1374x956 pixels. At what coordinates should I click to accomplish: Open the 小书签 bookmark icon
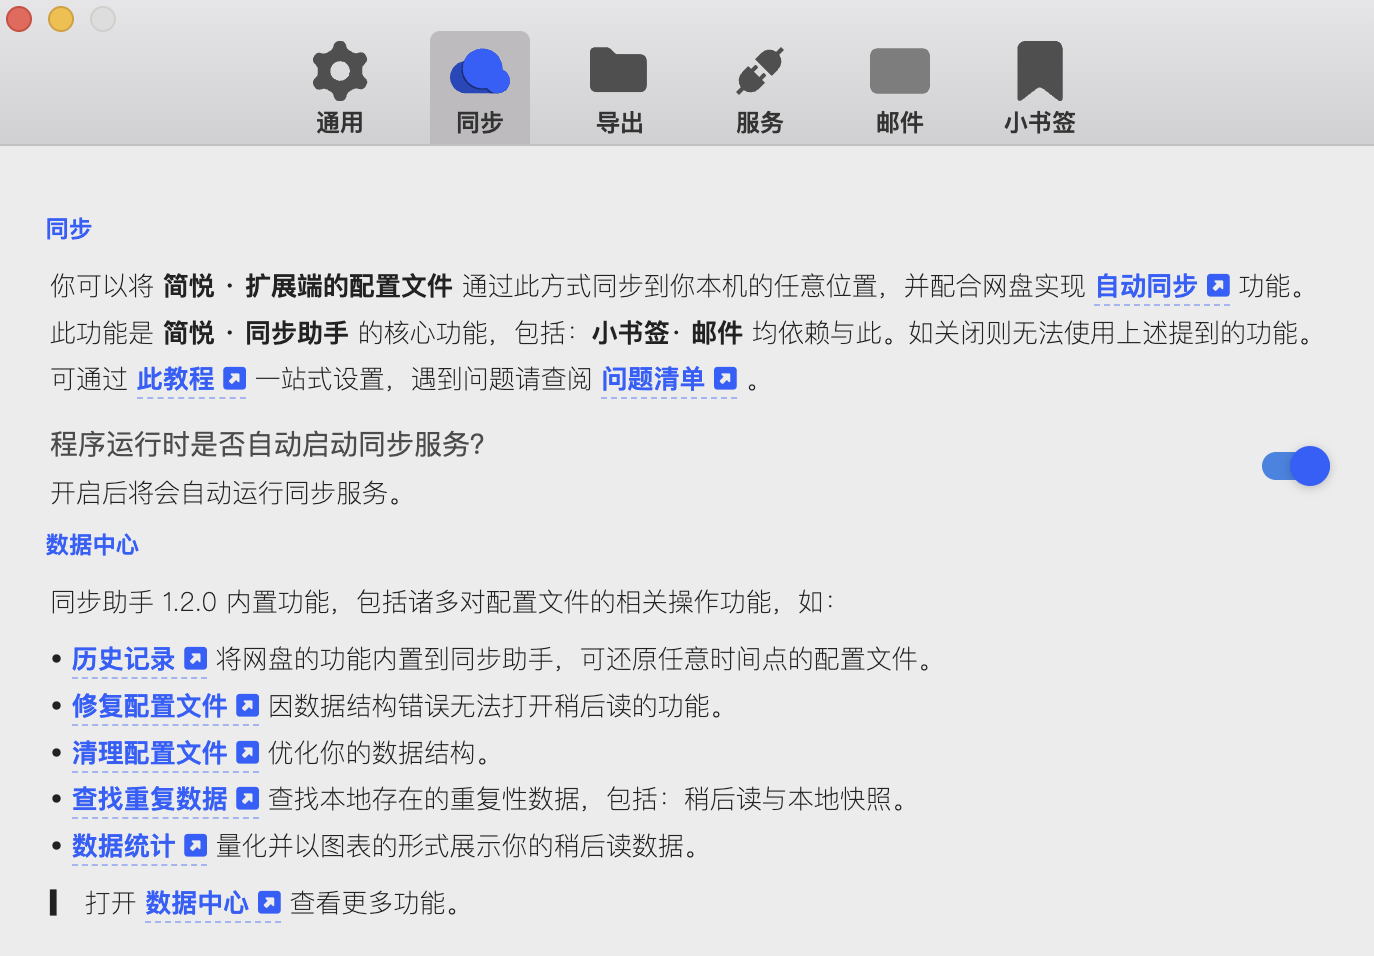(1040, 70)
